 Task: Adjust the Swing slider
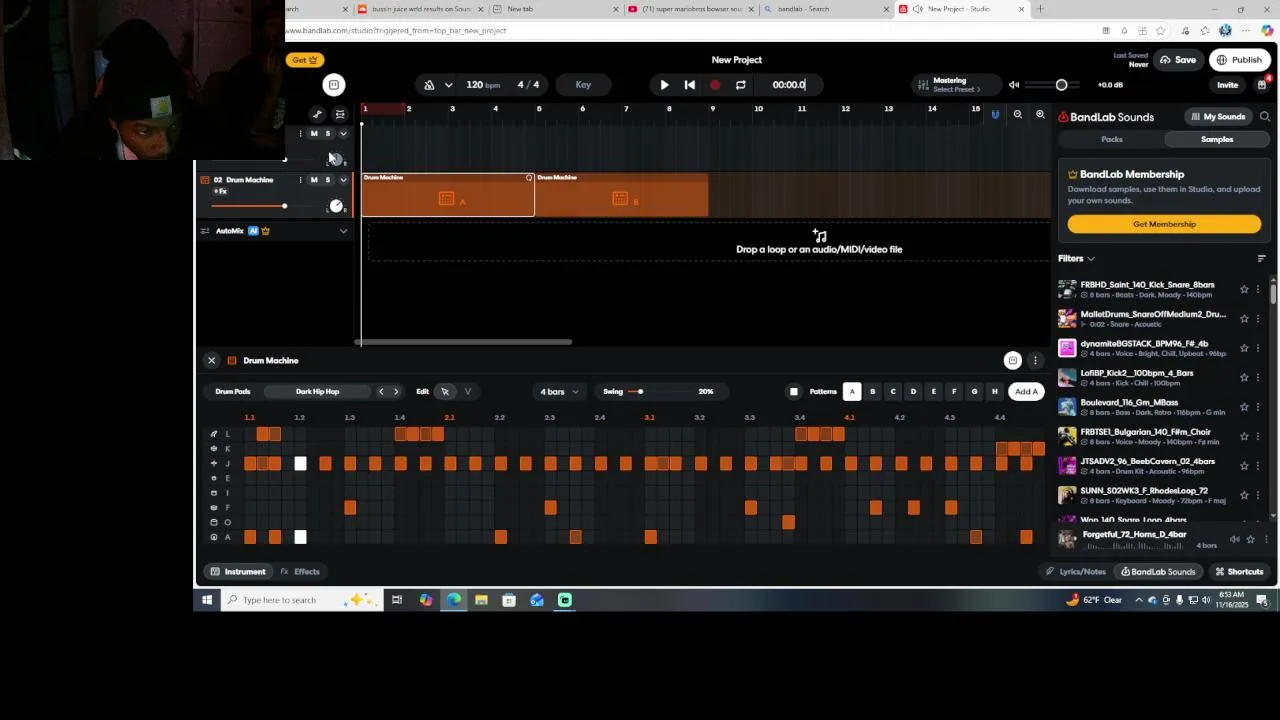pos(639,391)
